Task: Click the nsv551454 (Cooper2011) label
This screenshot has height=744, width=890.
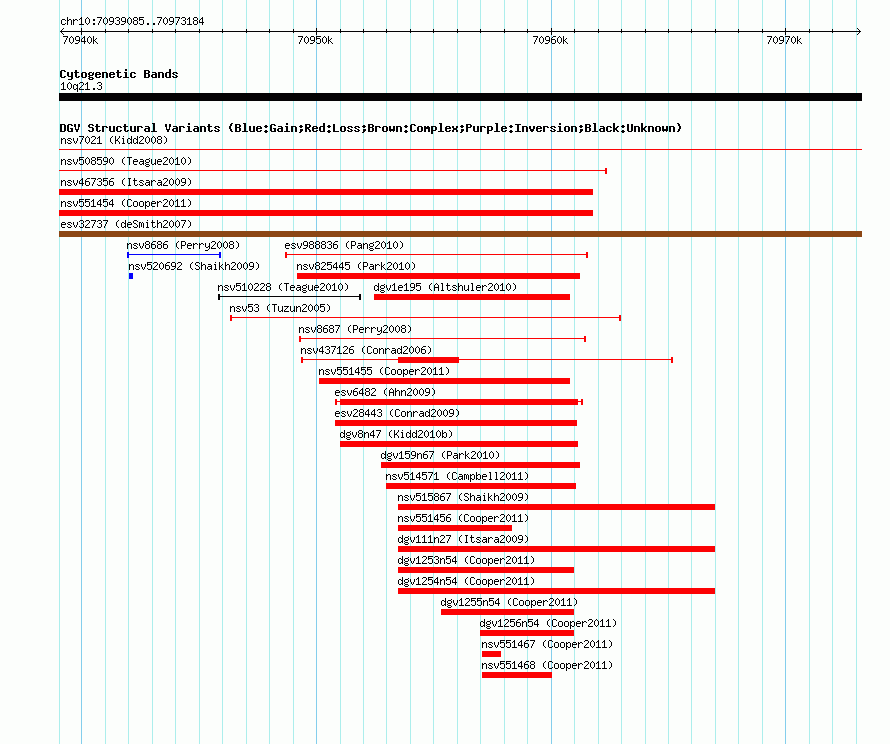Action: (126, 203)
